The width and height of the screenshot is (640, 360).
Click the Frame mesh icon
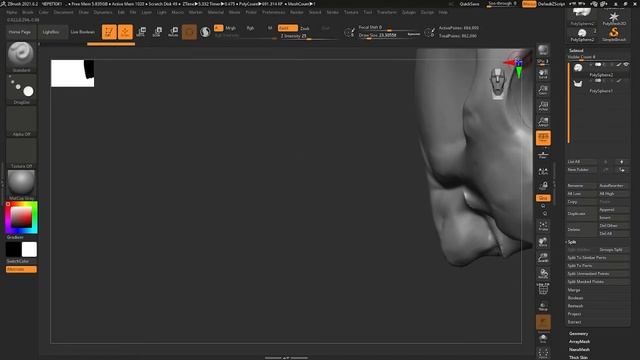point(543,226)
